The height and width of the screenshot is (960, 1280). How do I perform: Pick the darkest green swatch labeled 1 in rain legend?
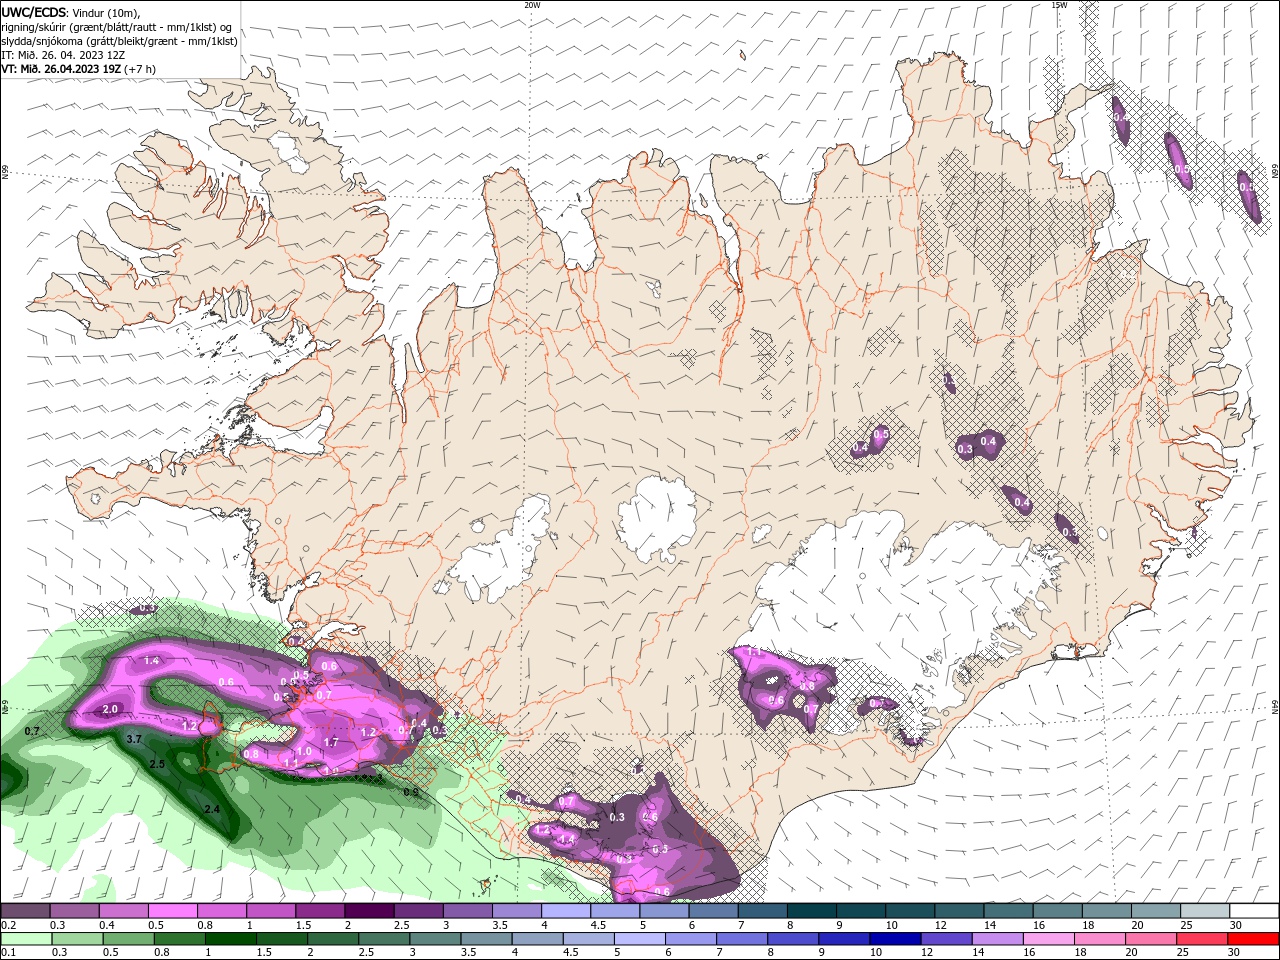click(x=231, y=939)
